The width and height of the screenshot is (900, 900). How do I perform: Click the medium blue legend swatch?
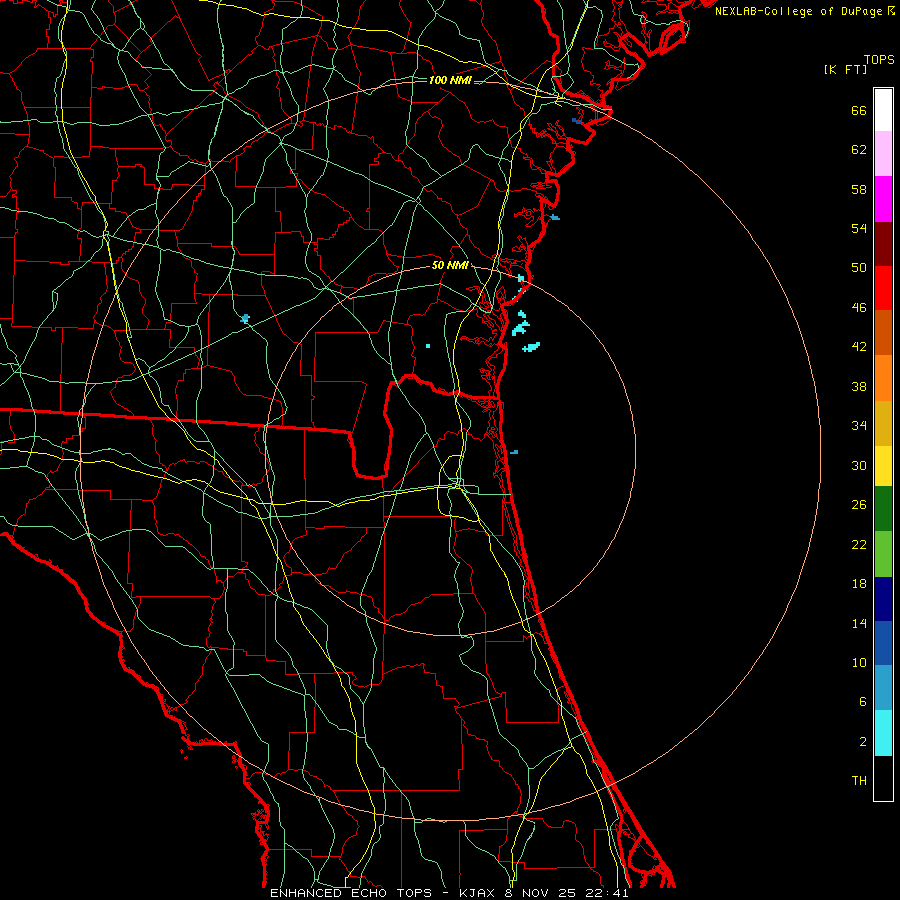883,643
